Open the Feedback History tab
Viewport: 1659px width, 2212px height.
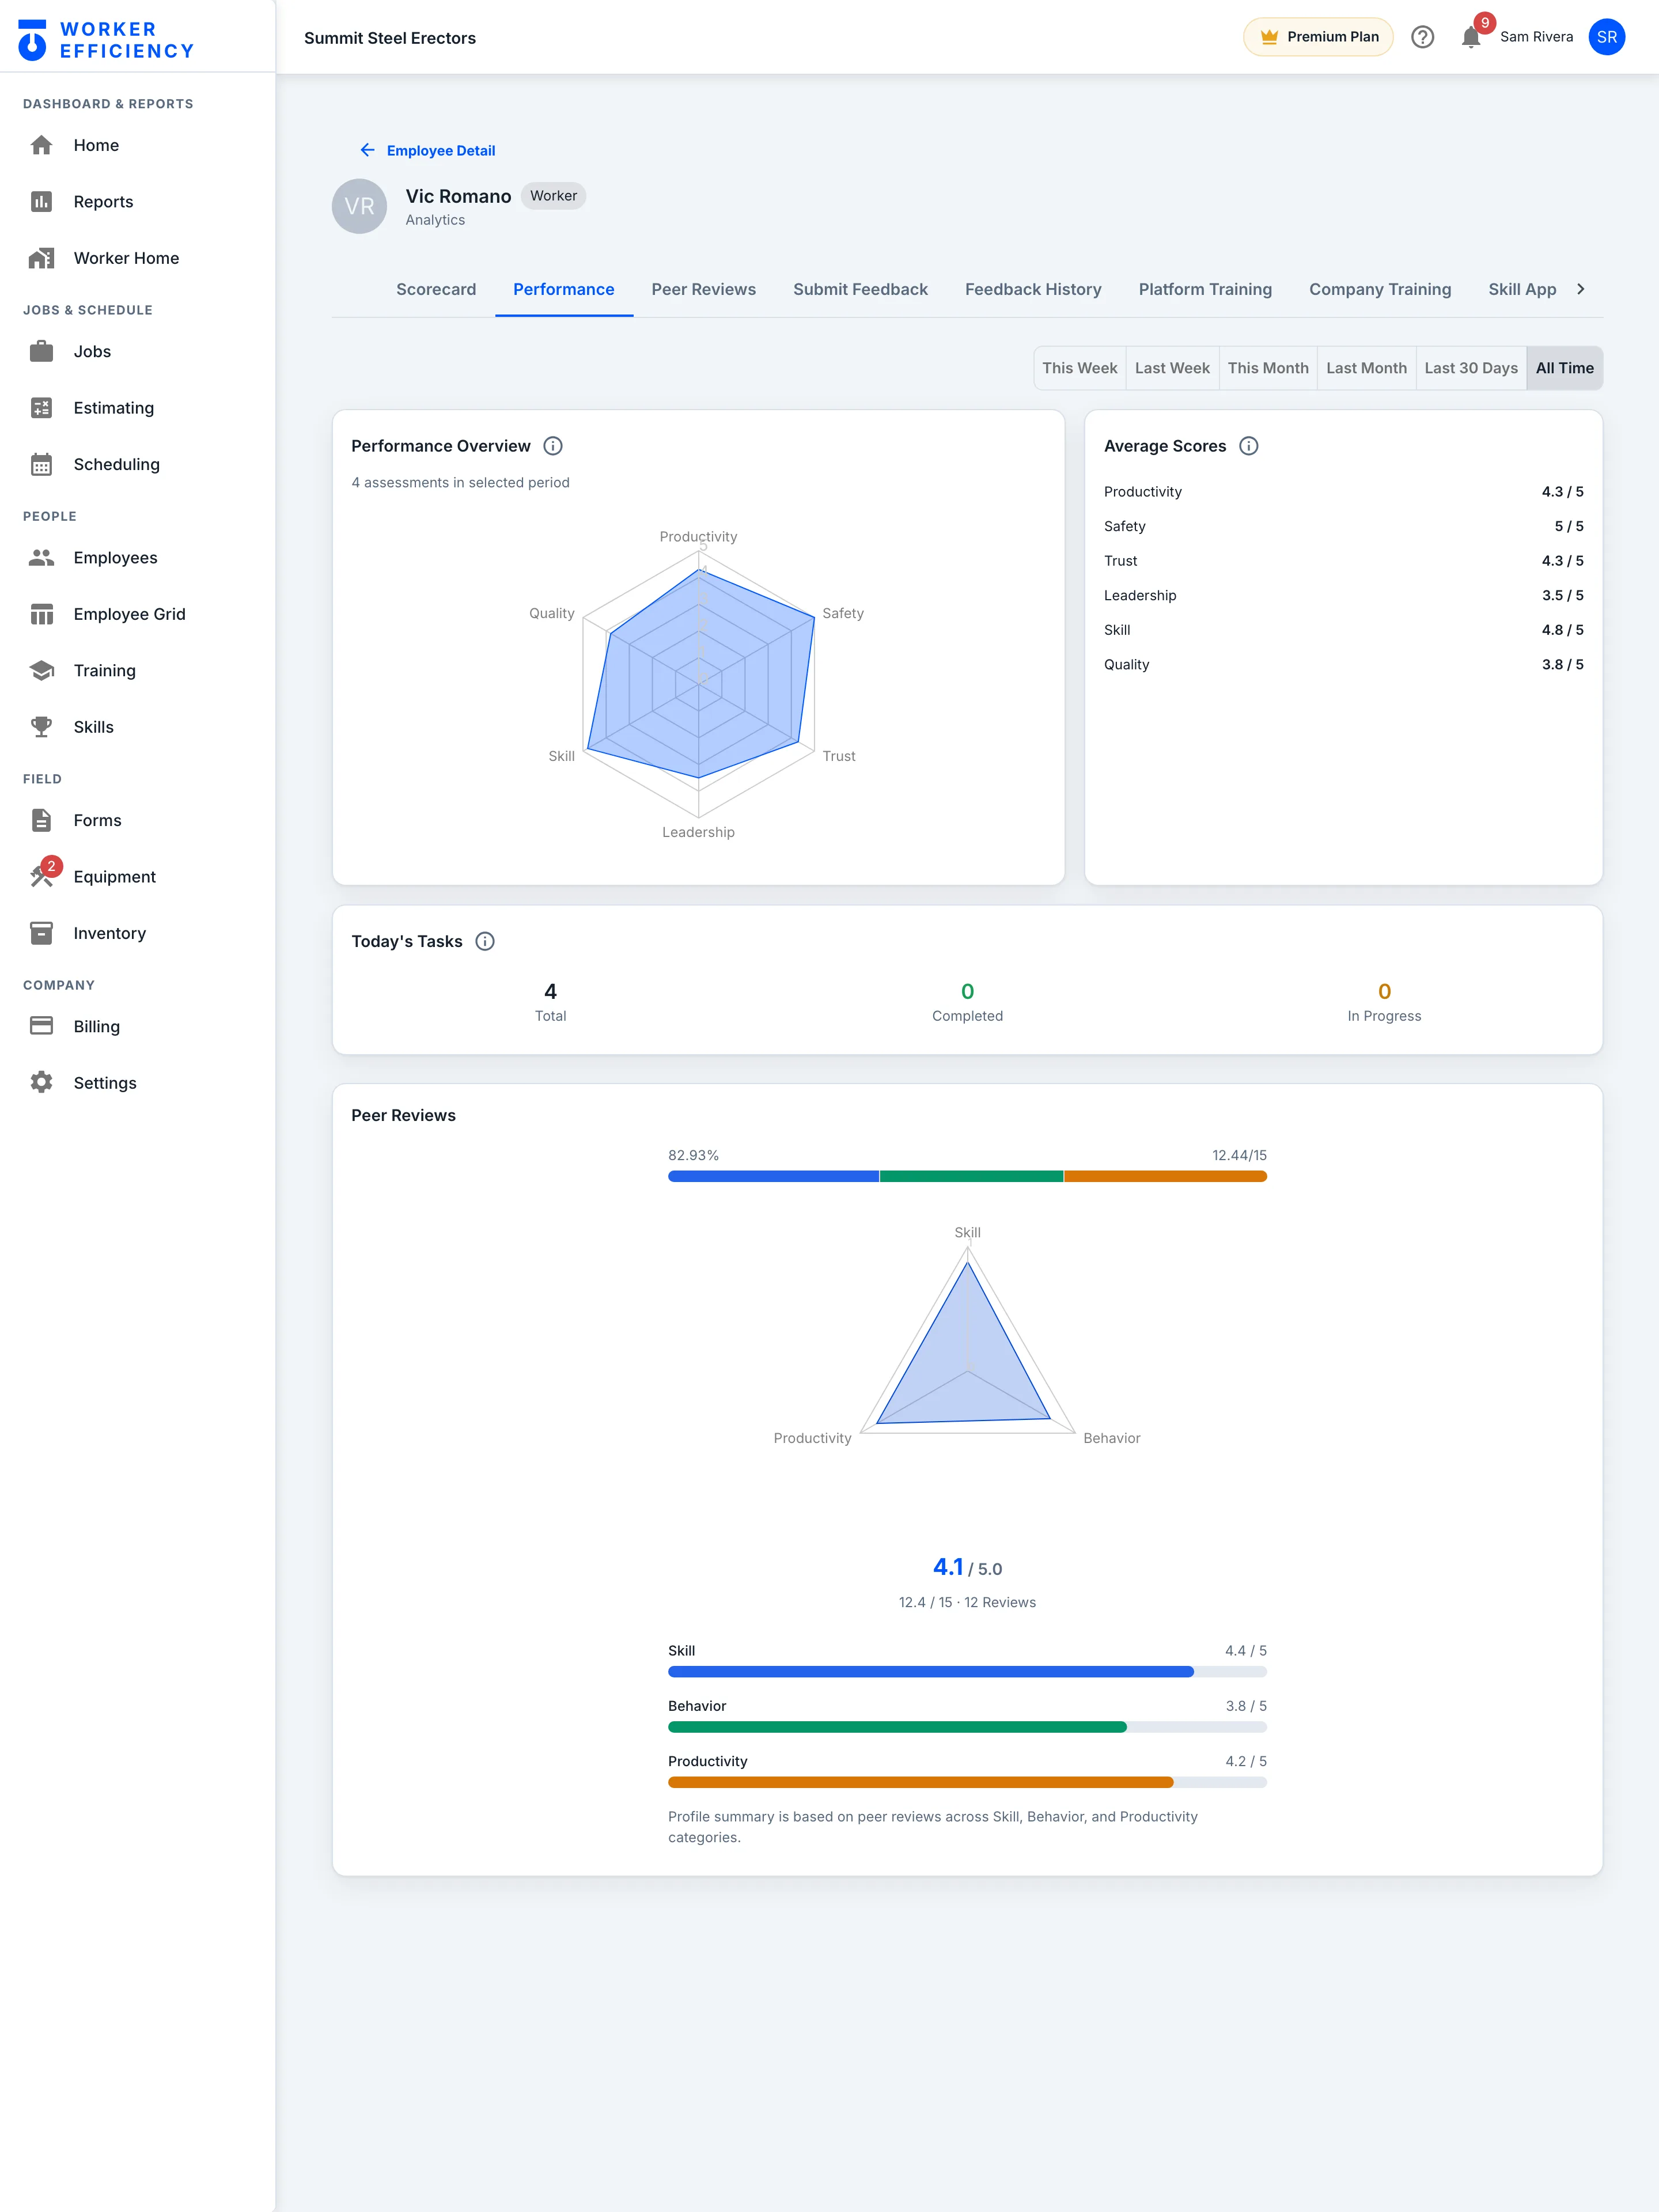1033,289
